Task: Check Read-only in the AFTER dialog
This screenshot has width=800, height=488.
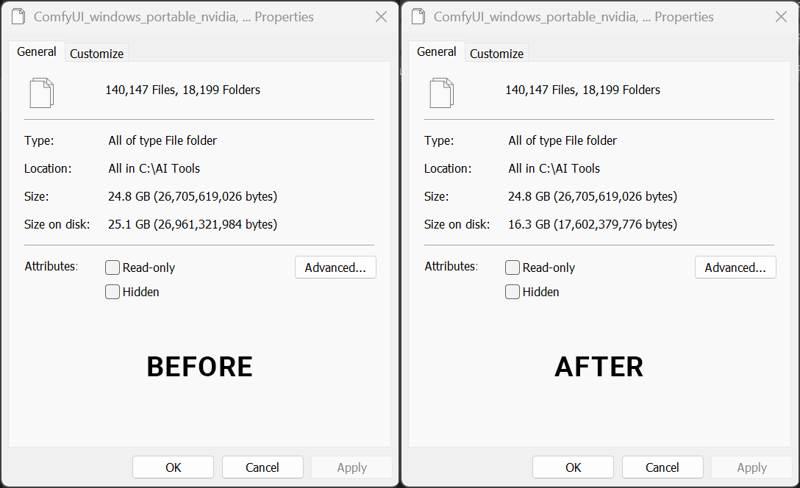Action: 513,268
